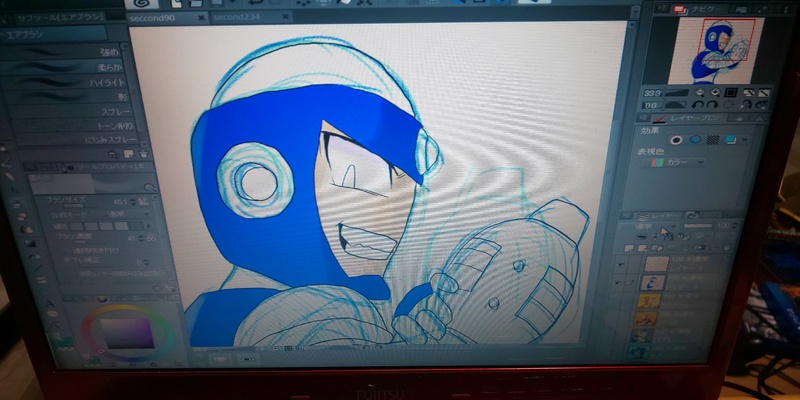
Task: Click the navigator rotate right icon
Action: 712,105
